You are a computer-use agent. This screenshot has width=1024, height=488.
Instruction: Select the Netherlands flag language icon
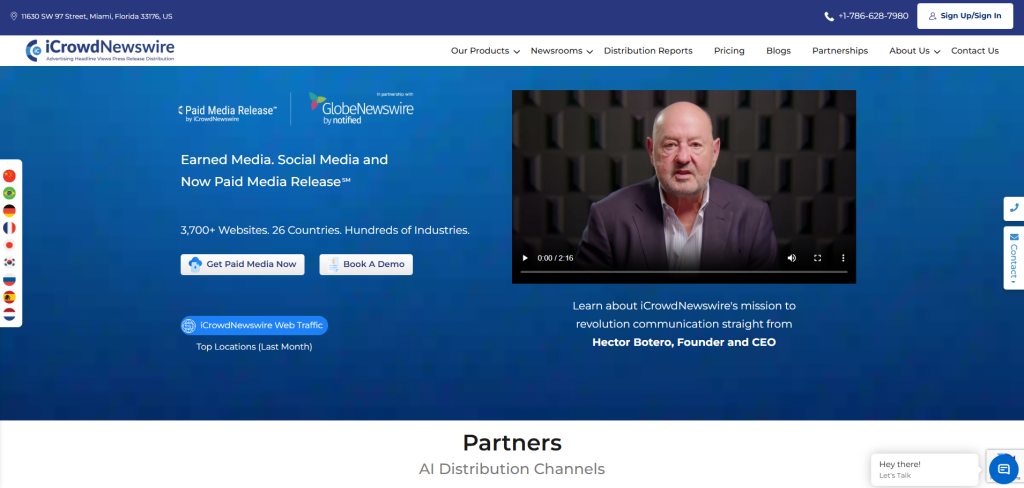click(9, 314)
